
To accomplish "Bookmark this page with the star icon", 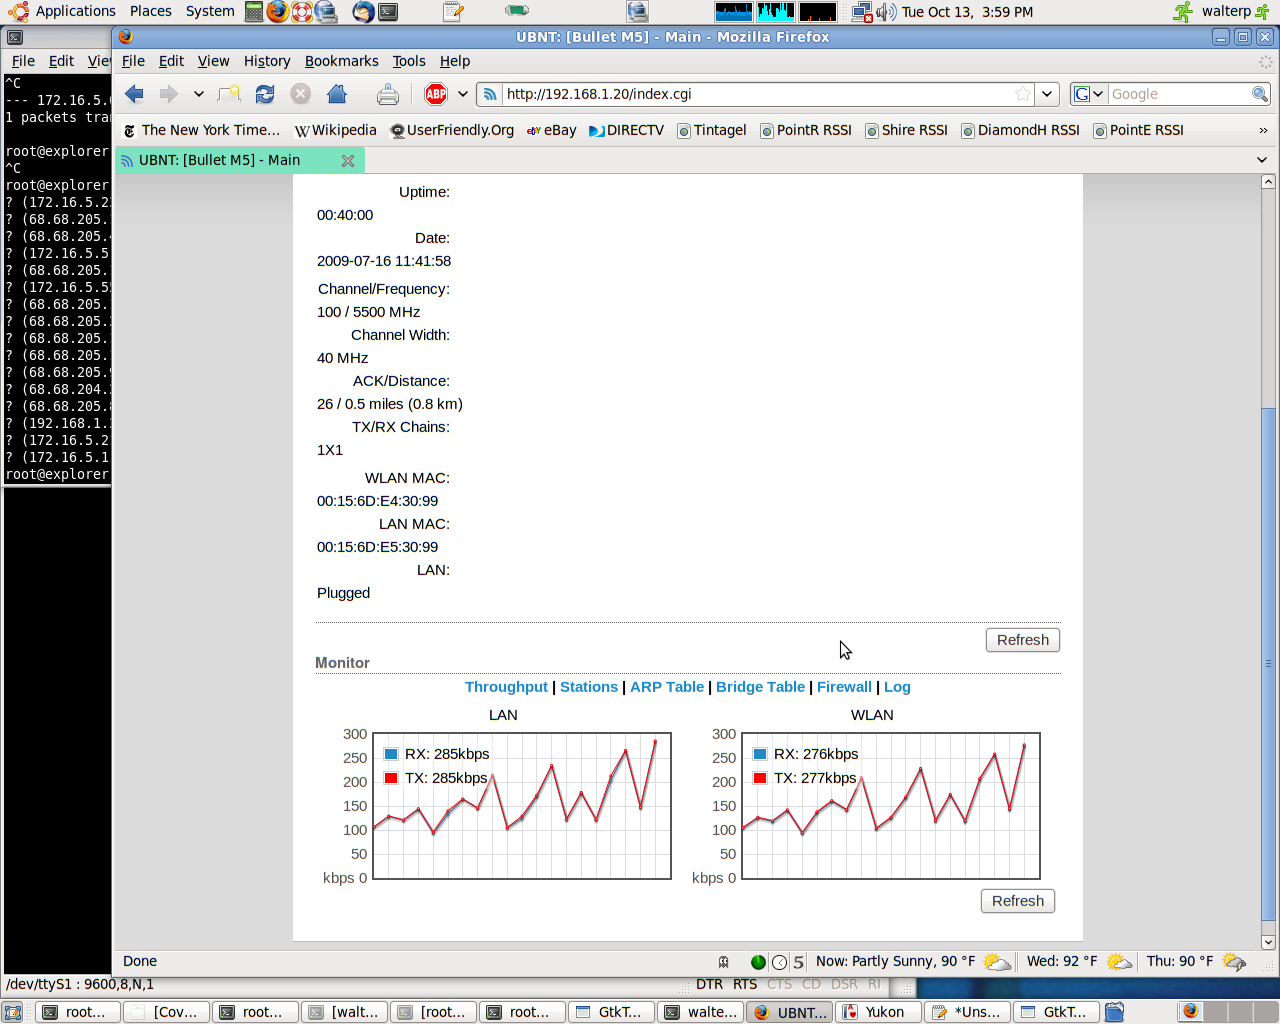I will click(x=1023, y=94).
